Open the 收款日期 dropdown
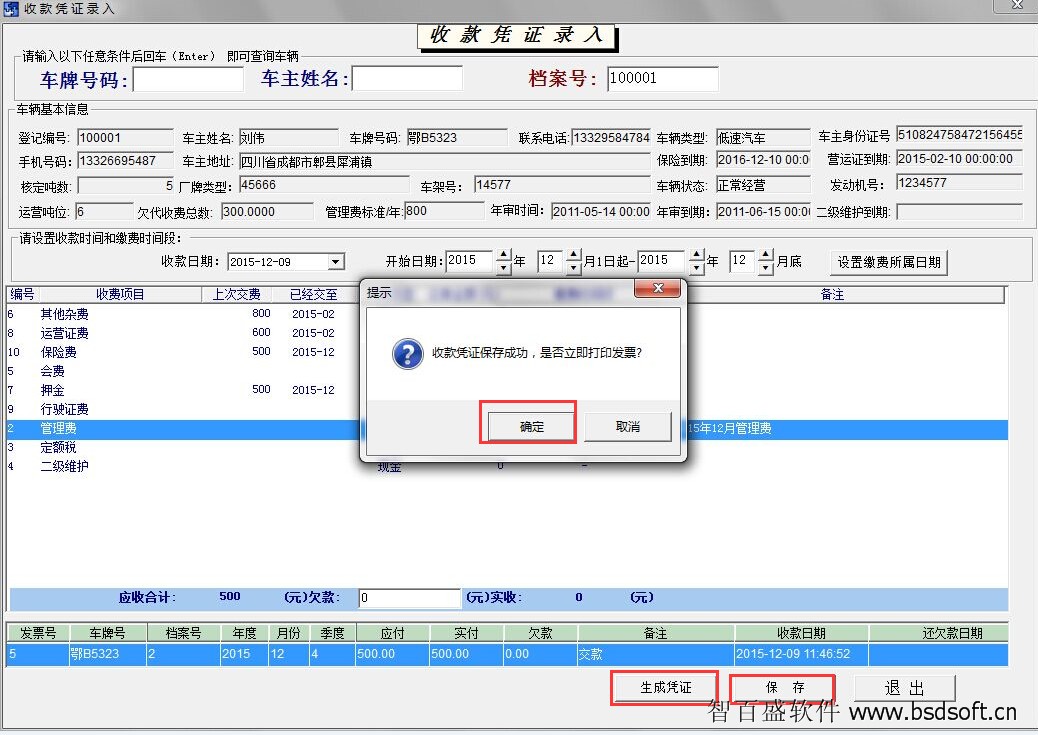 point(336,262)
